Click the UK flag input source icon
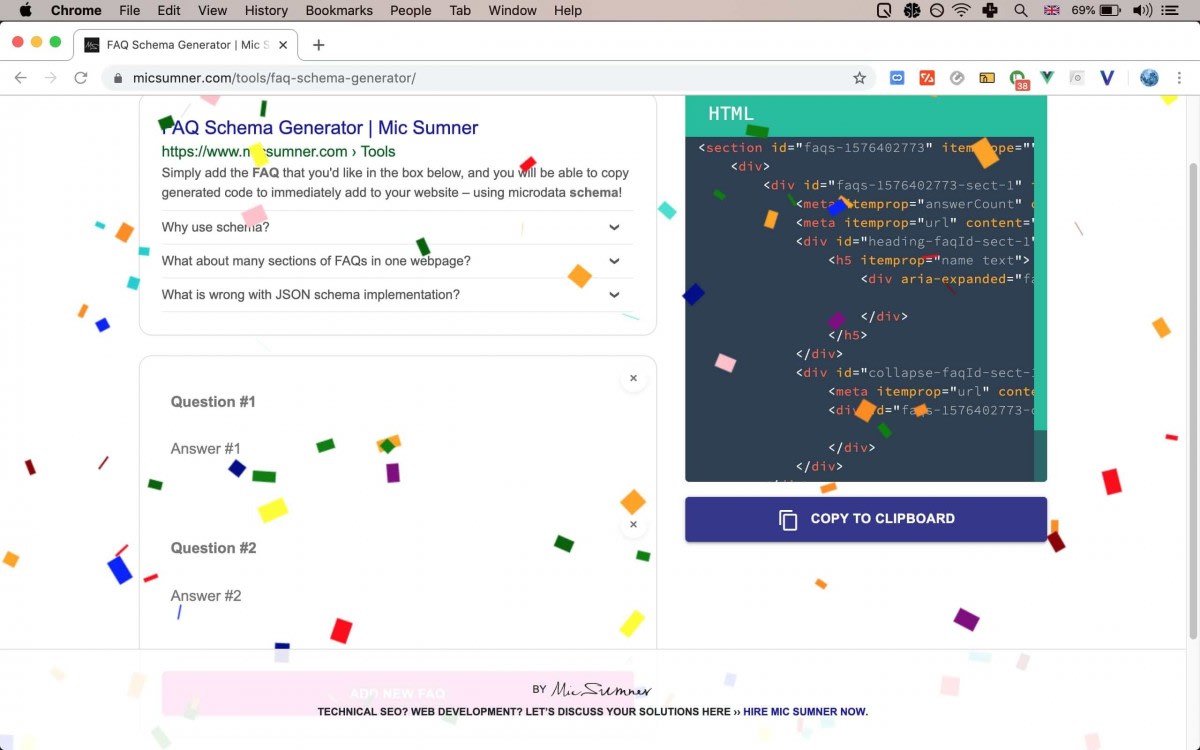This screenshot has width=1200, height=750. pos(1051,10)
